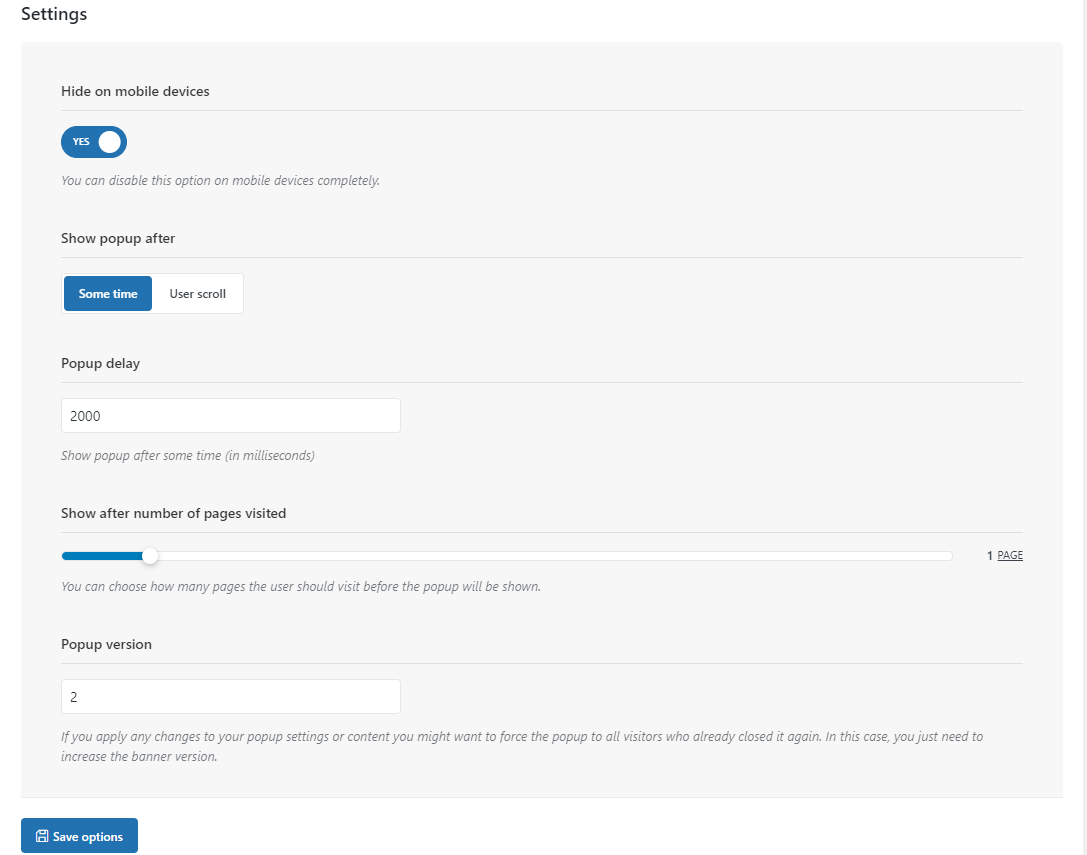
Task: Click the pages visited slider handle
Action: (150, 555)
